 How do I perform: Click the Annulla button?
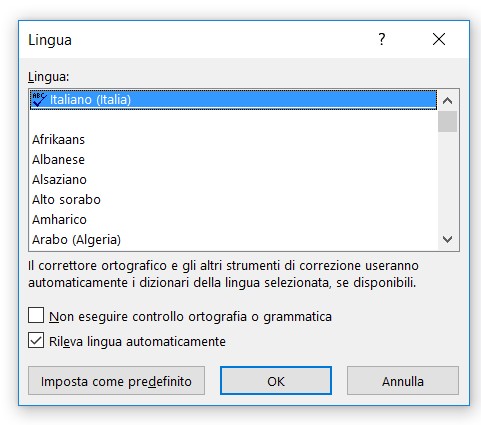tap(403, 381)
